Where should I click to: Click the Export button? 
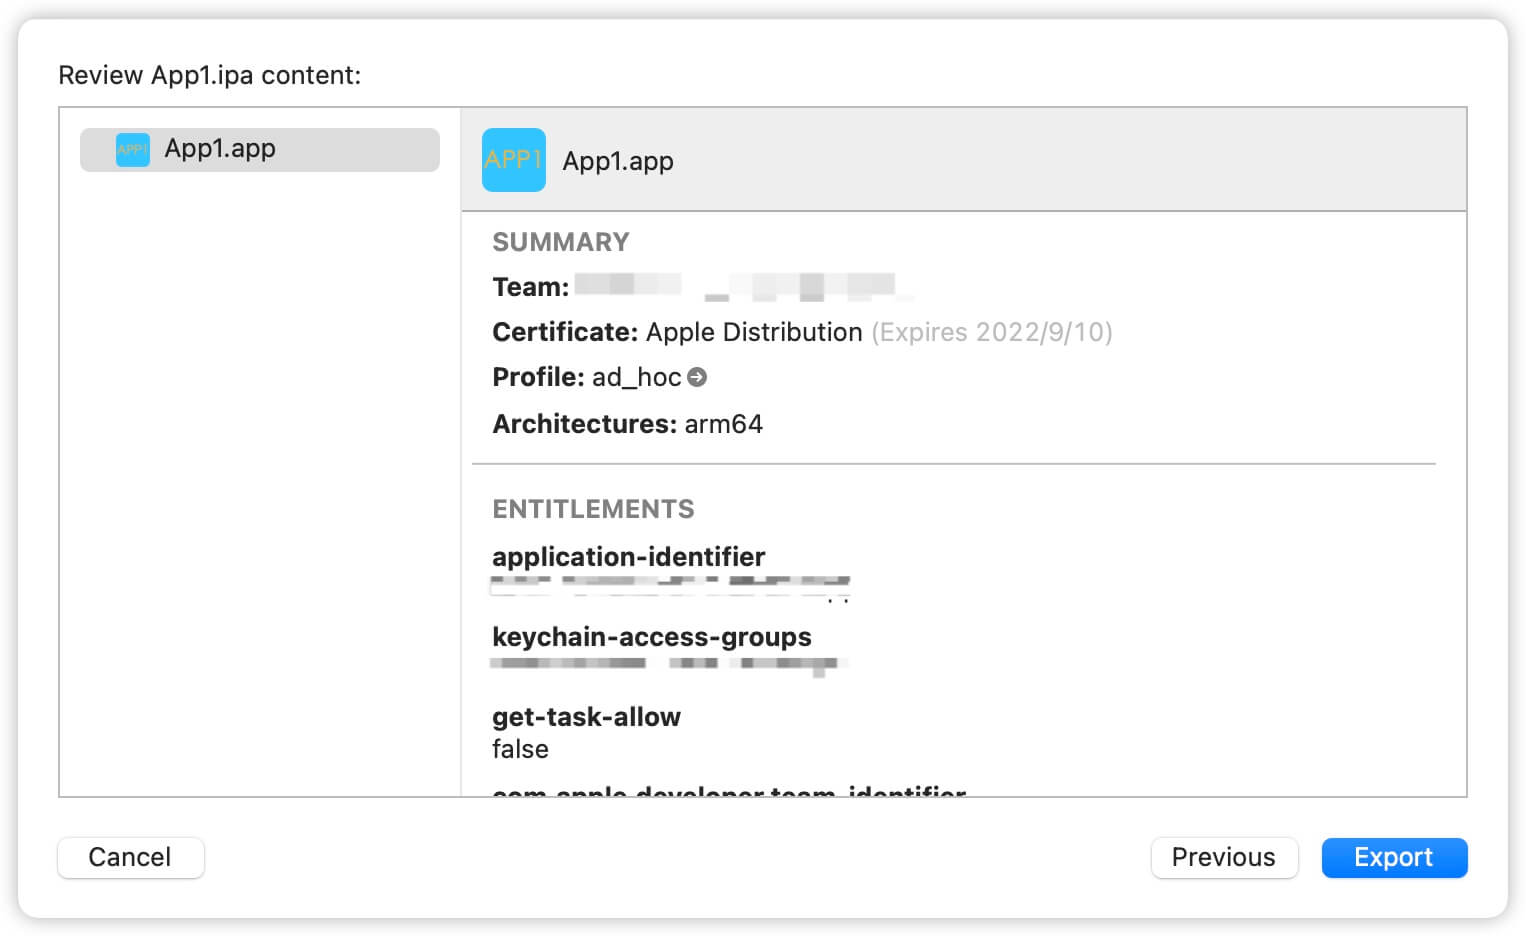click(x=1394, y=858)
